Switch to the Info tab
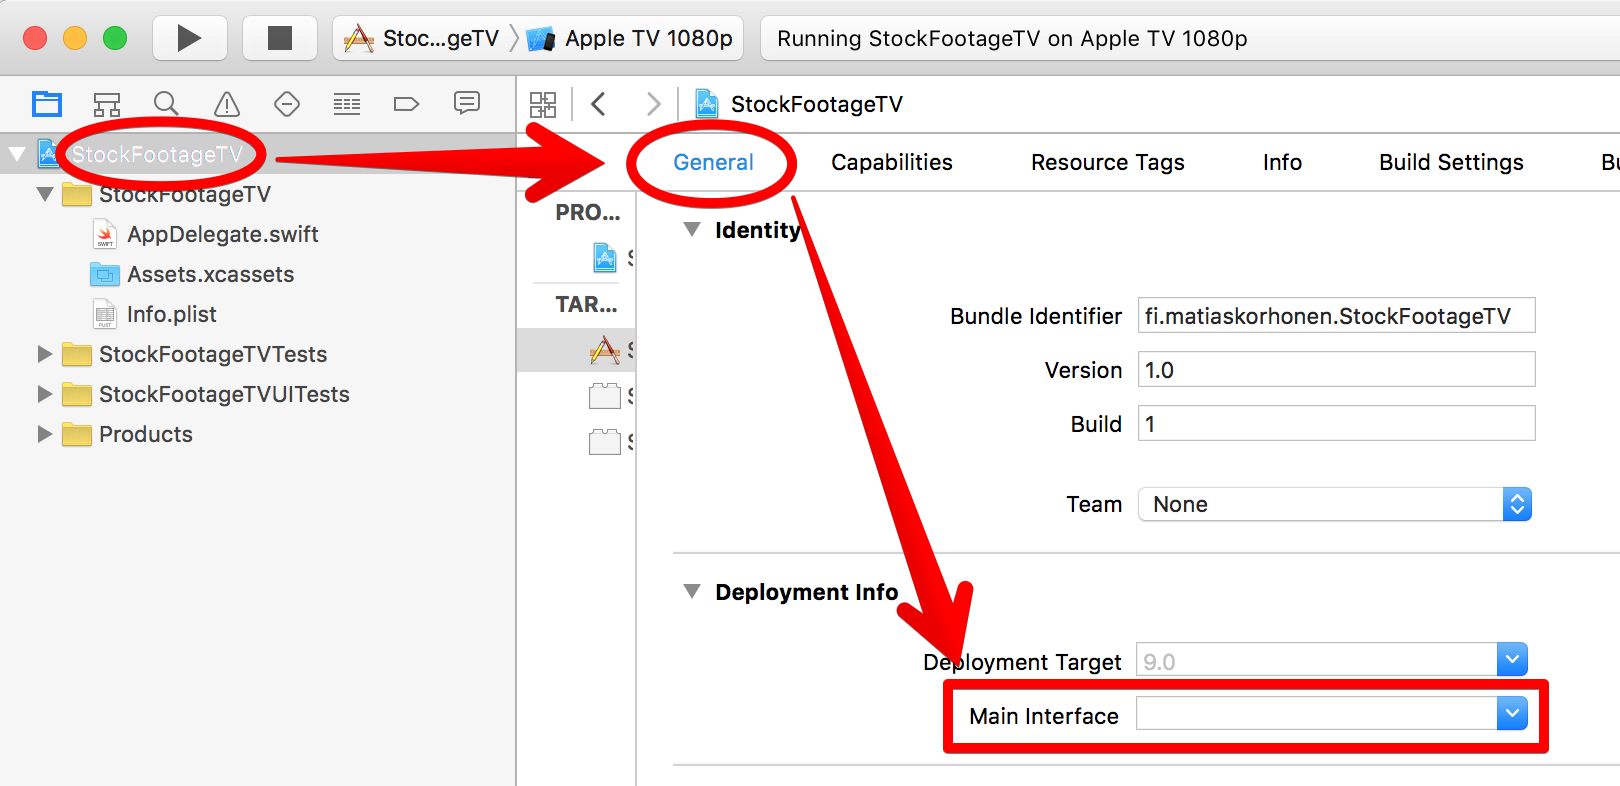Image resolution: width=1620 pixels, height=786 pixels. click(1282, 162)
